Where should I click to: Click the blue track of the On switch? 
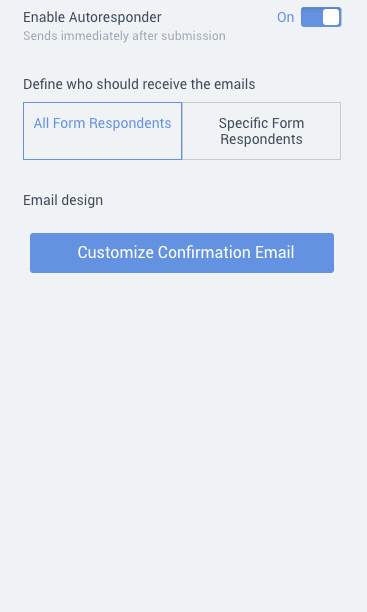[x=311, y=17]
